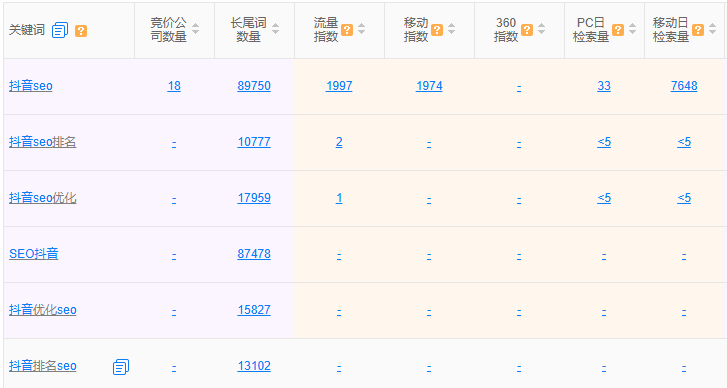Click the help icon next to 关键词 header
Viewport: 727px width, 388px height.
[81, 31]
